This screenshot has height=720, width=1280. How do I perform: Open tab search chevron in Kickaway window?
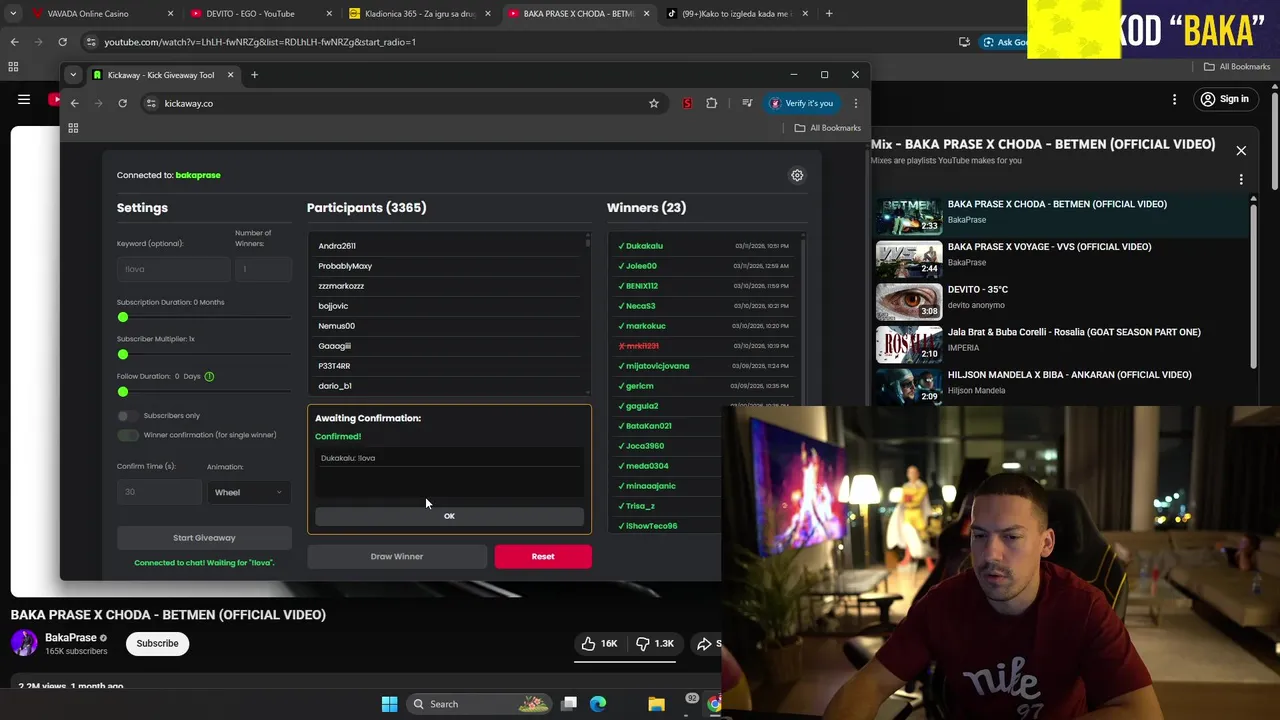coord(73,75)
